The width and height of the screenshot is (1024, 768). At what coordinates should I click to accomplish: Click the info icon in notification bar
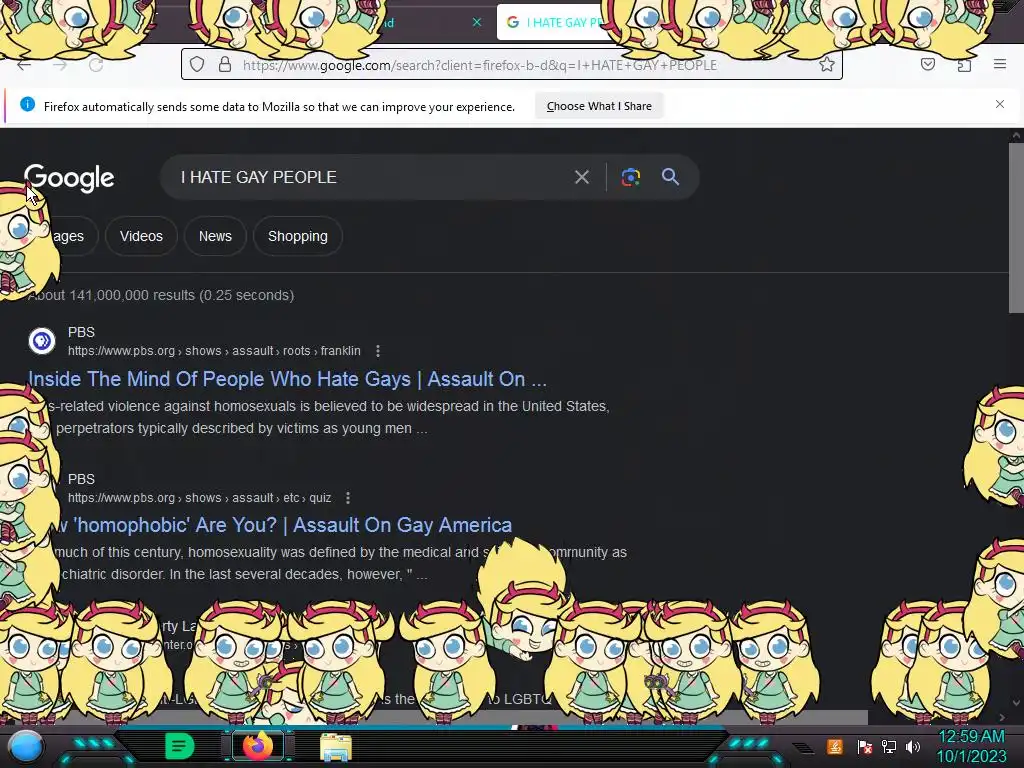point(27,104)
